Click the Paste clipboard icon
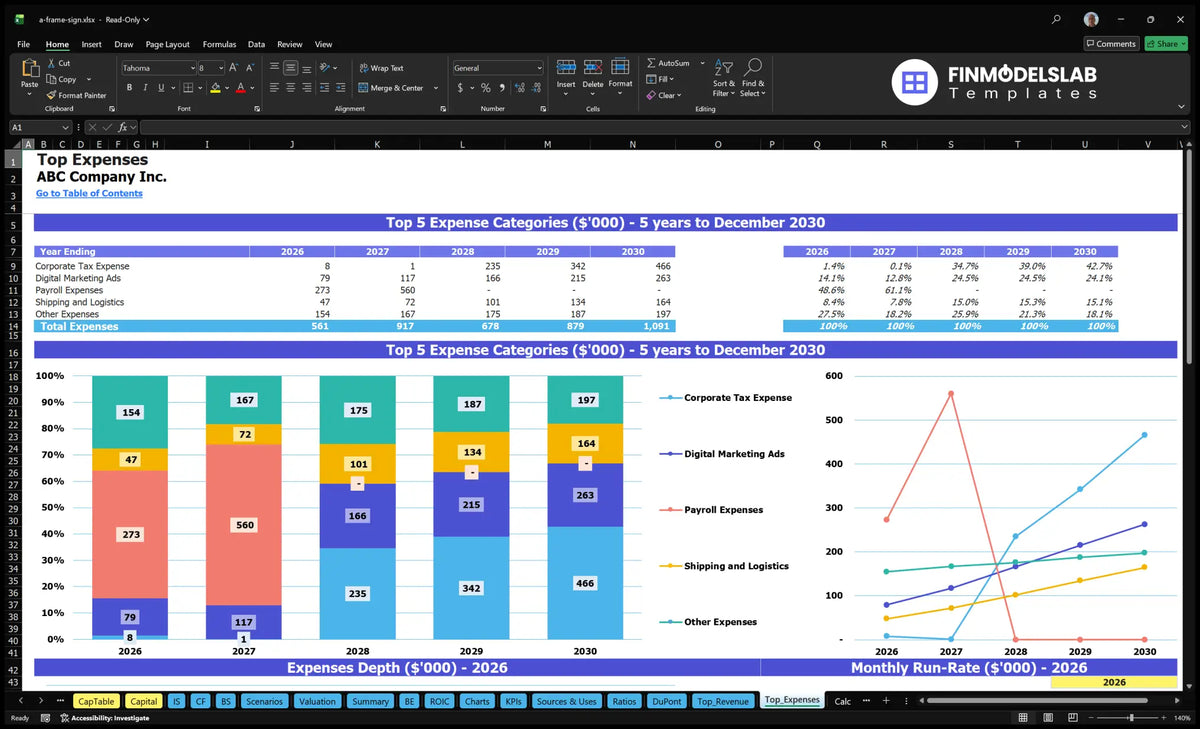The height and width of the screenshot is (729, 1200). (29, 69)
